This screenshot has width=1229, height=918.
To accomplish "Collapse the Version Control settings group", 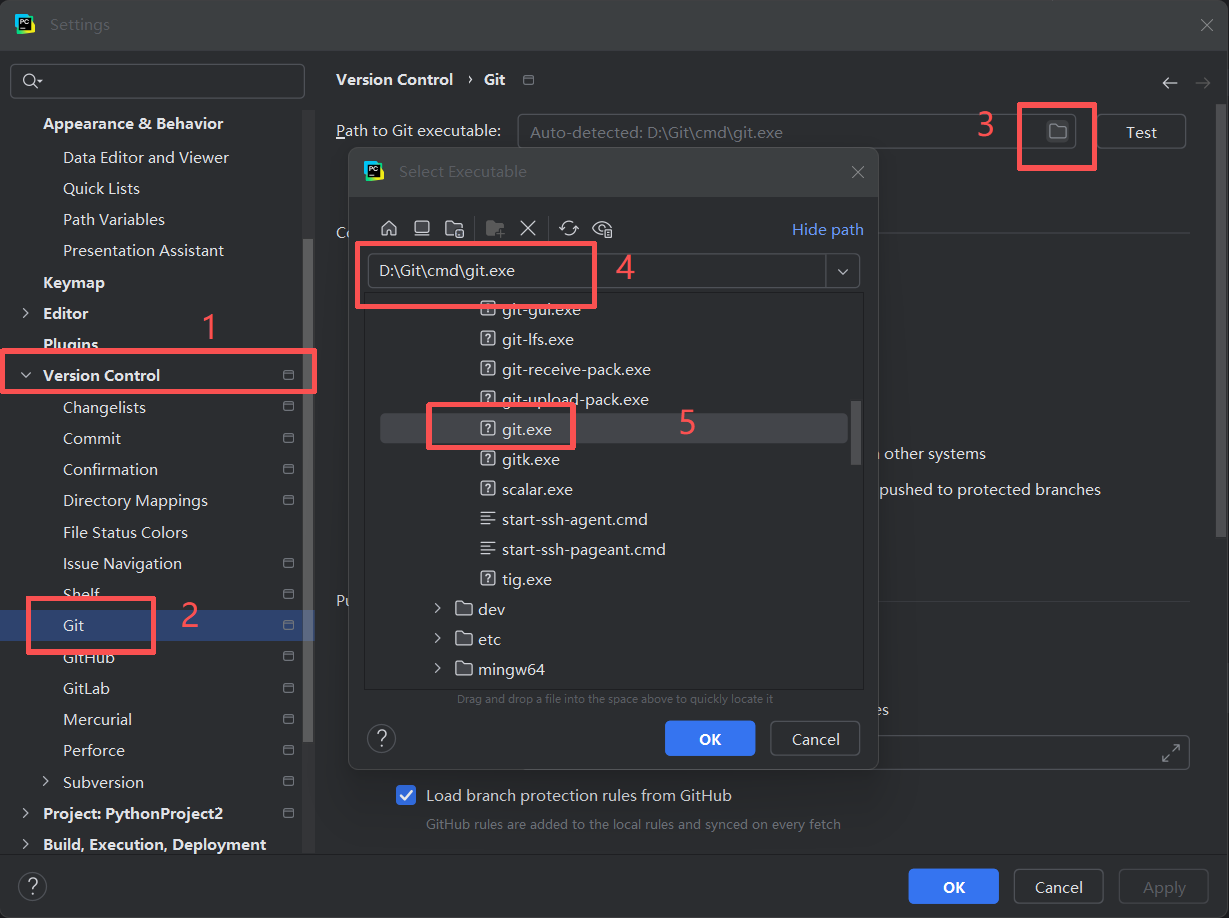I will click(x=25, y=376).
